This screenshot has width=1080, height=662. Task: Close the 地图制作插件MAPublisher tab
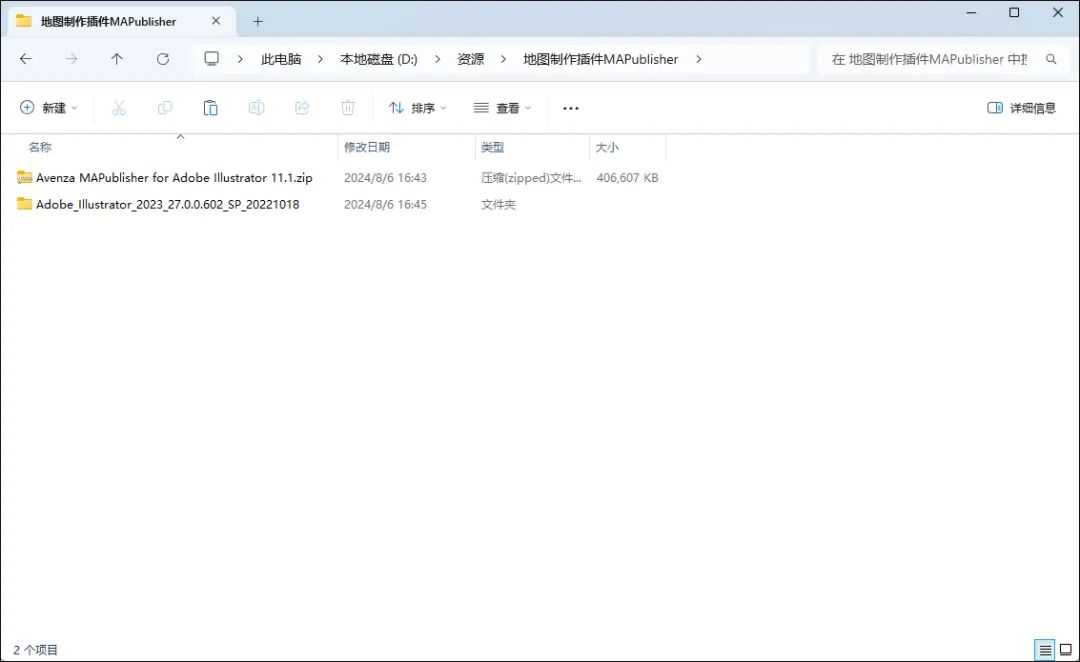(216, 21)
